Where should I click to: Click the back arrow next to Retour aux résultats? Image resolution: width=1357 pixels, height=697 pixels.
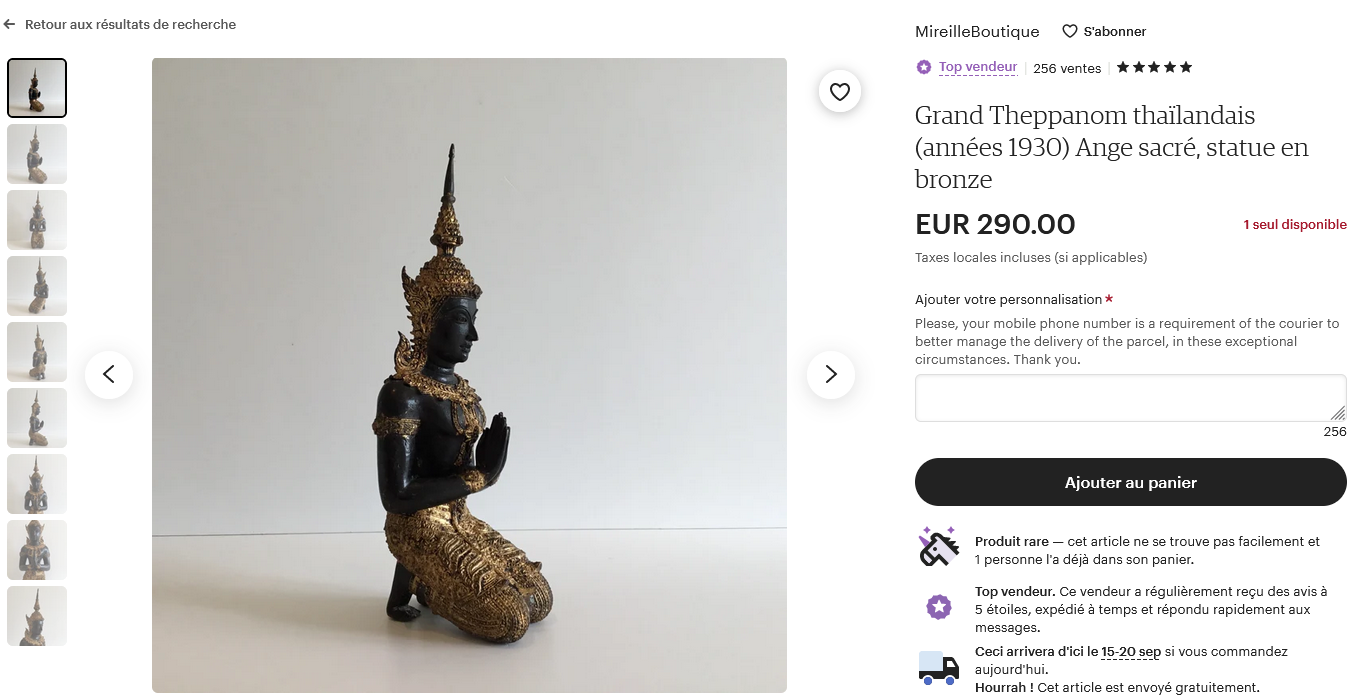10,24
